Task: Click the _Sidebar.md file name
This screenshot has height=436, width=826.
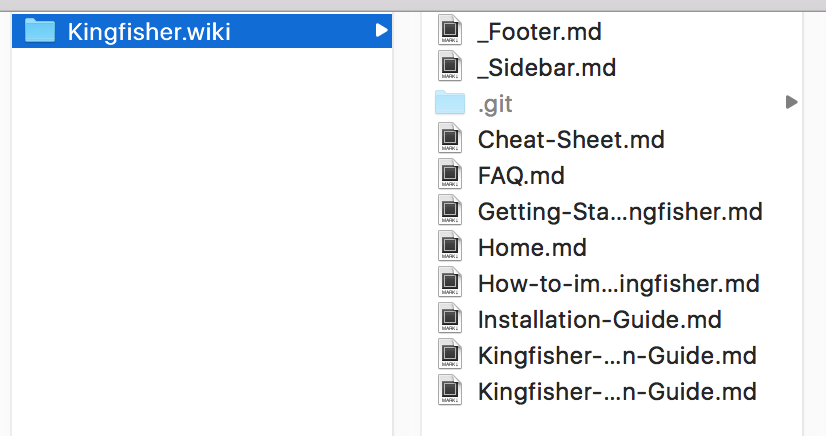Action: tap(547, 68)
